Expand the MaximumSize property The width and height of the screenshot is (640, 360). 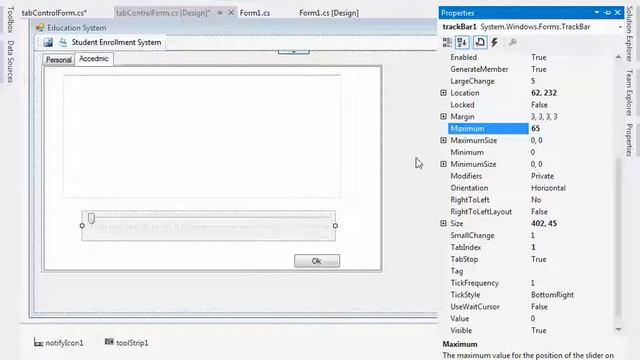click(x=443, y=140)
